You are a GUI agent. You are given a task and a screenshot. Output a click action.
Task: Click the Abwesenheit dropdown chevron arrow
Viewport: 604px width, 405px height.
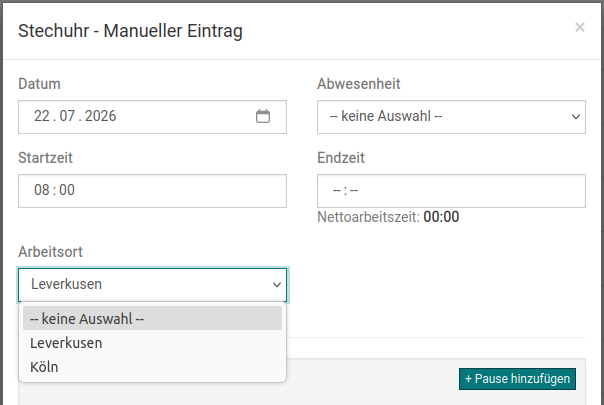coord(575,117)
